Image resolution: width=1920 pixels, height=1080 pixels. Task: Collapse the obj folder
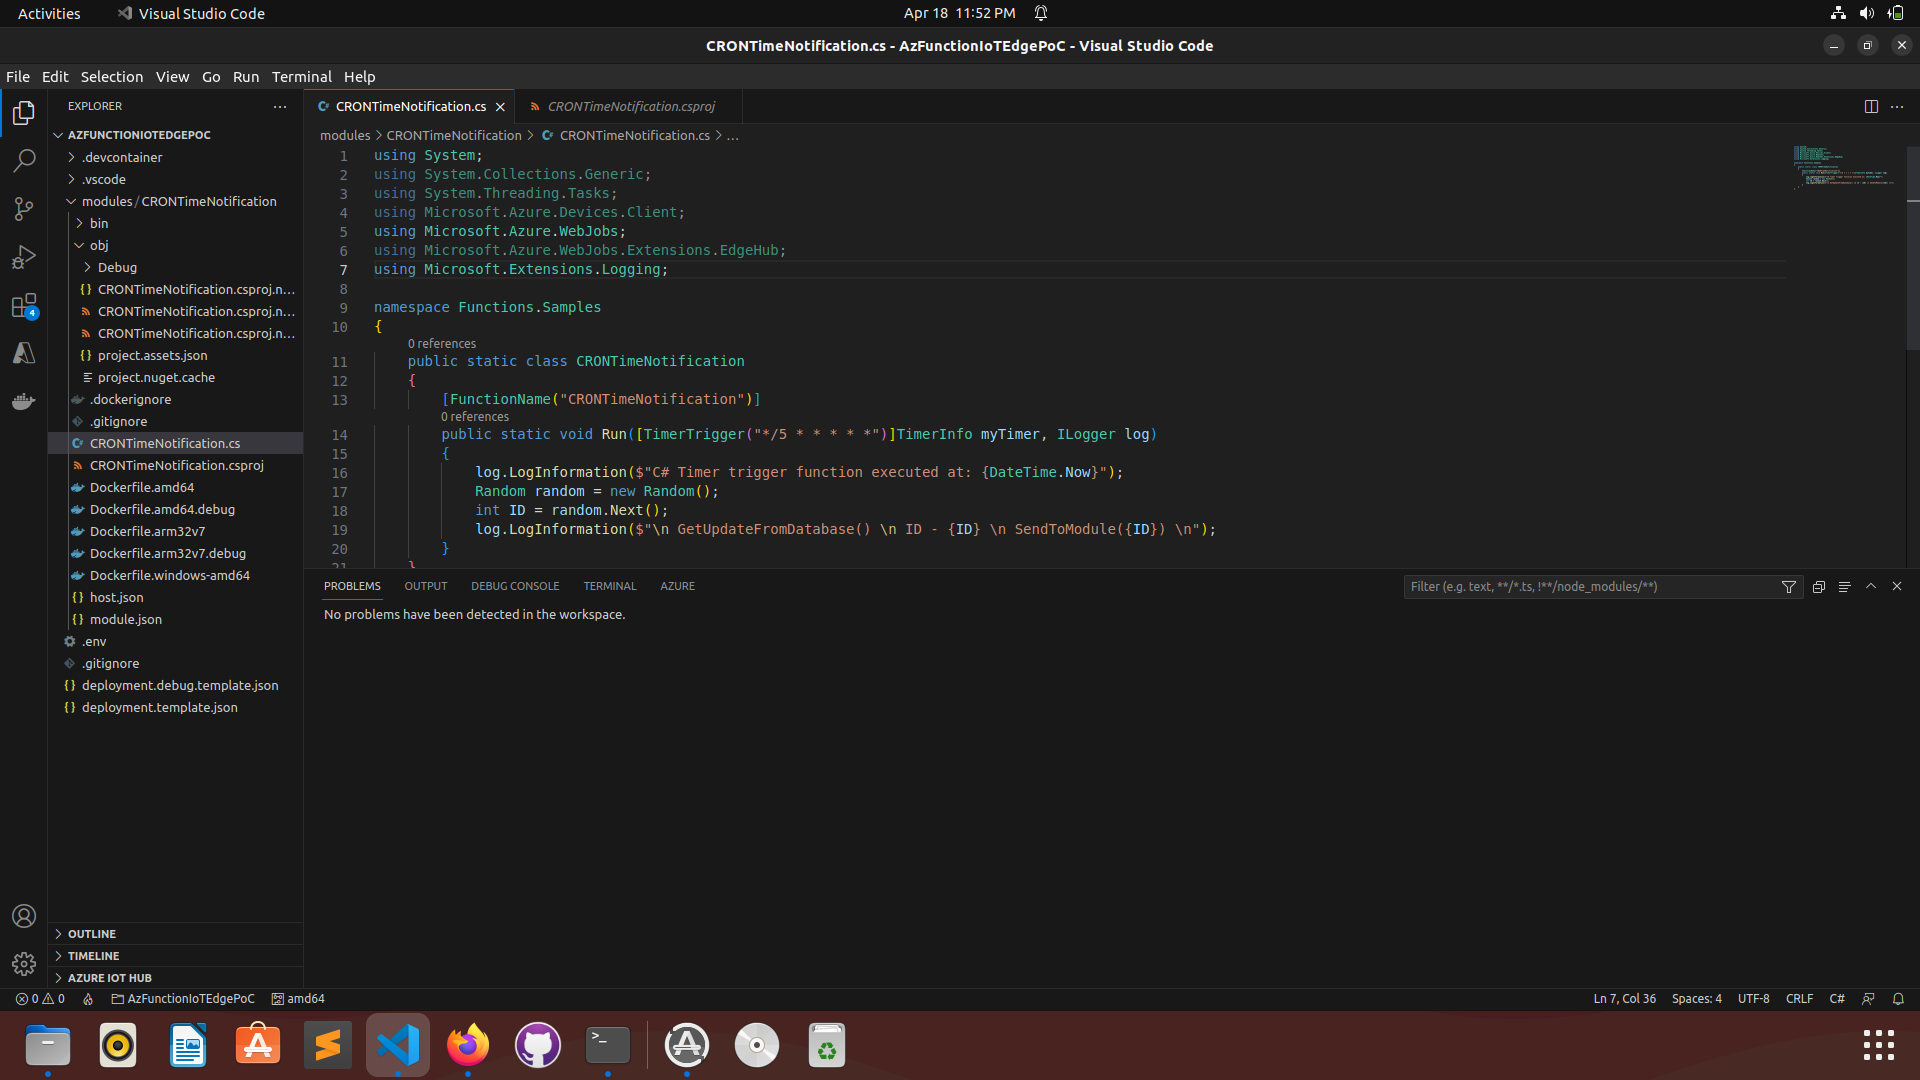(x=98, y=245)
